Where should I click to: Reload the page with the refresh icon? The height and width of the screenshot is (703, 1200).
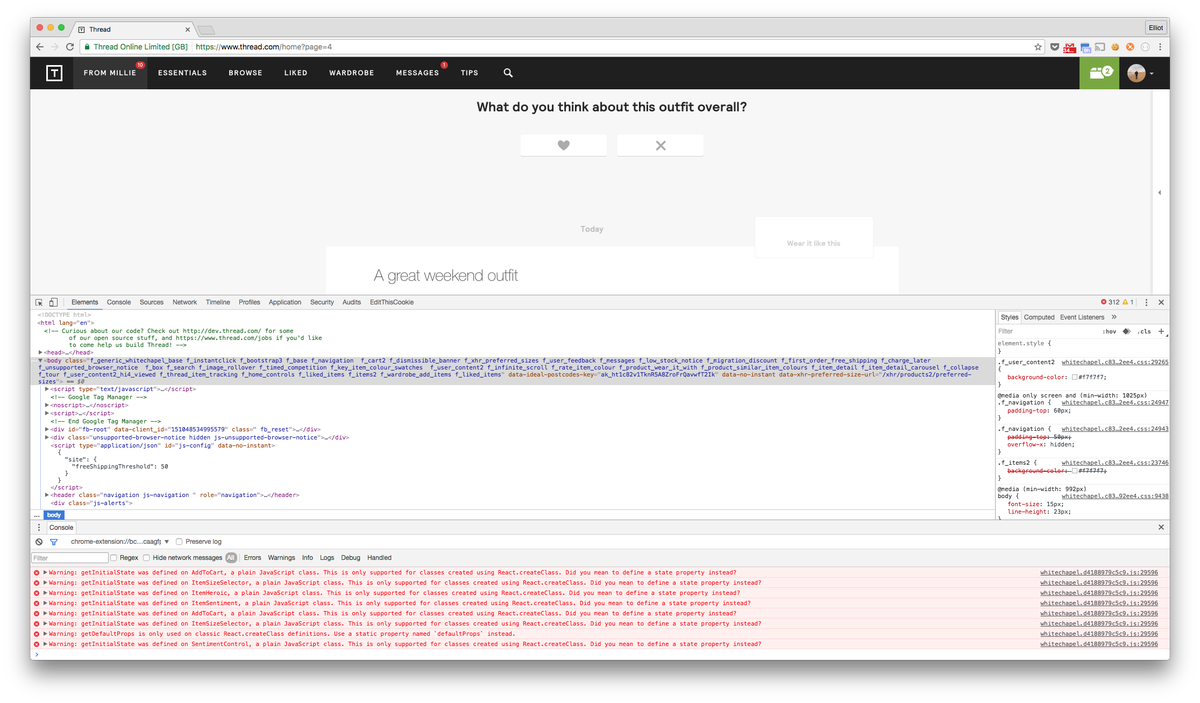point(70,47)
